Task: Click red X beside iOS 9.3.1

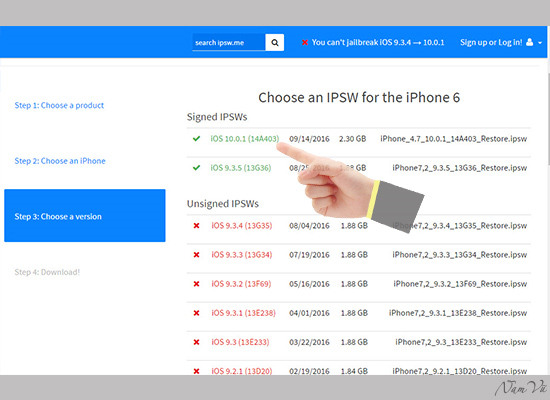Action: point(196,313)
